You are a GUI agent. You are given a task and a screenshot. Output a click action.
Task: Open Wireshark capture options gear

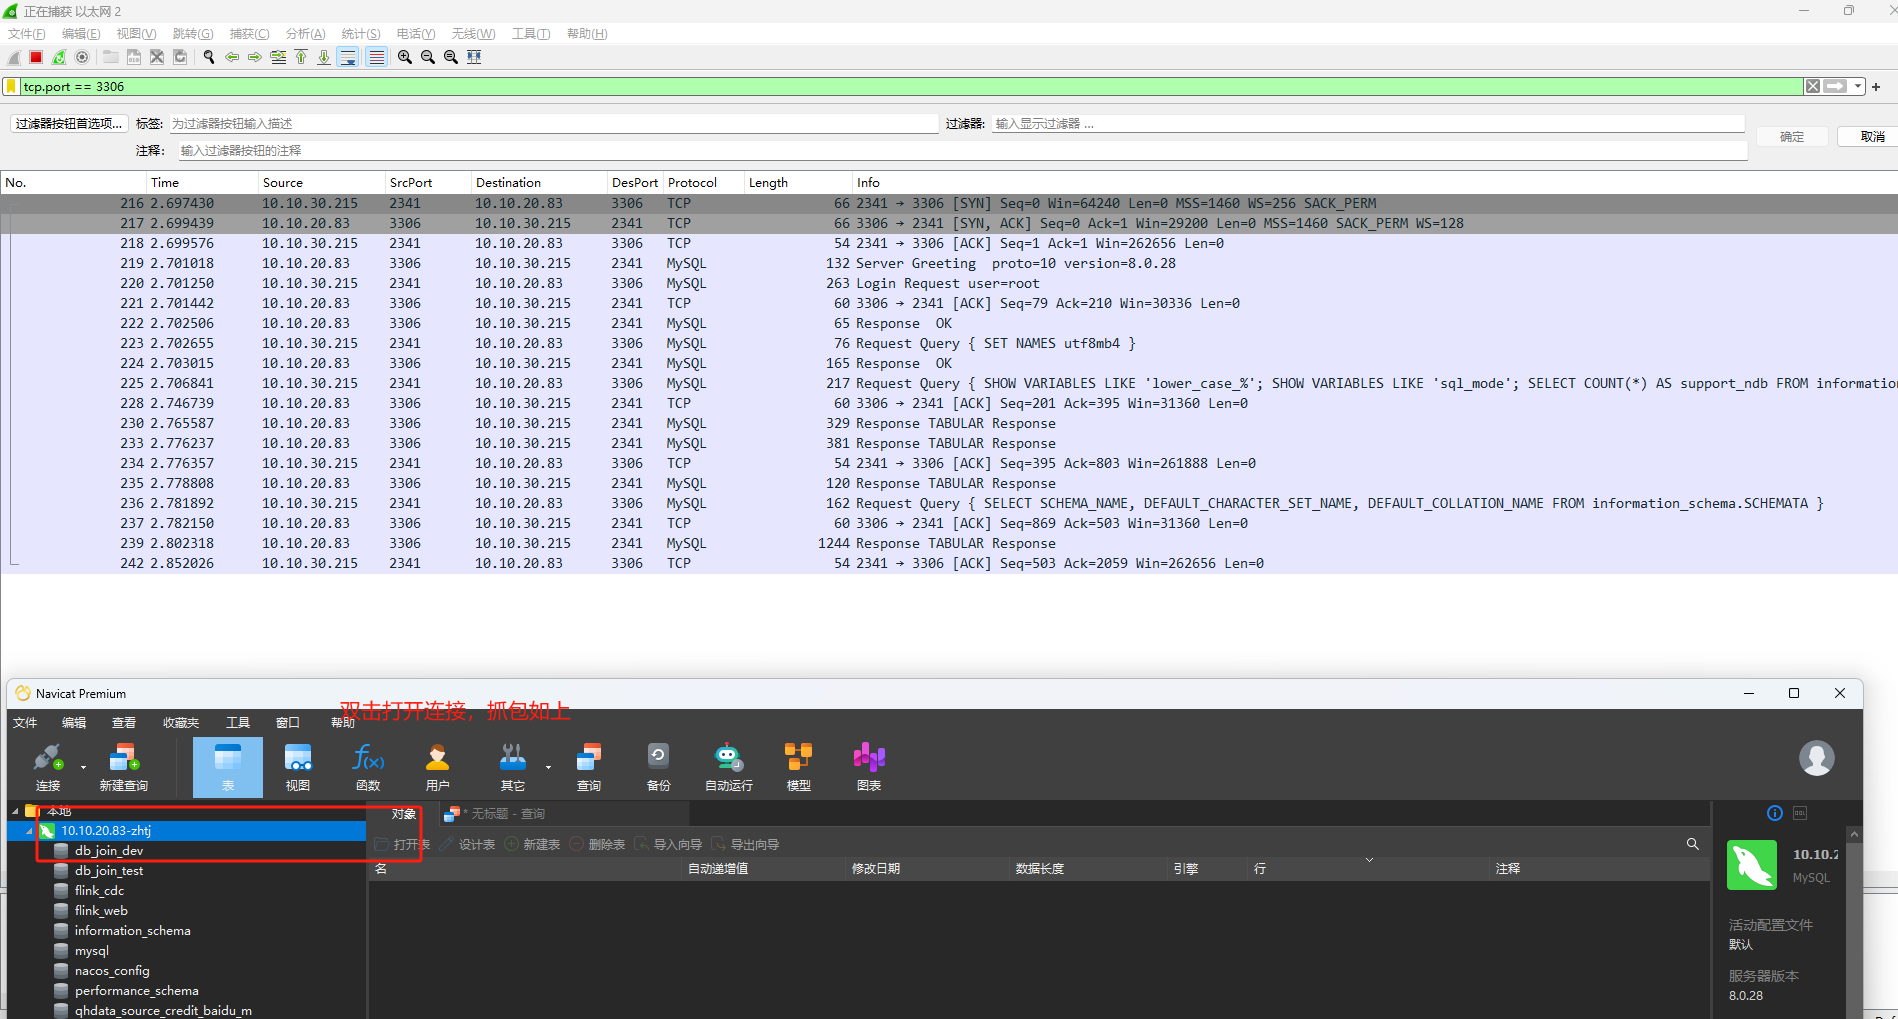[82, 57]
